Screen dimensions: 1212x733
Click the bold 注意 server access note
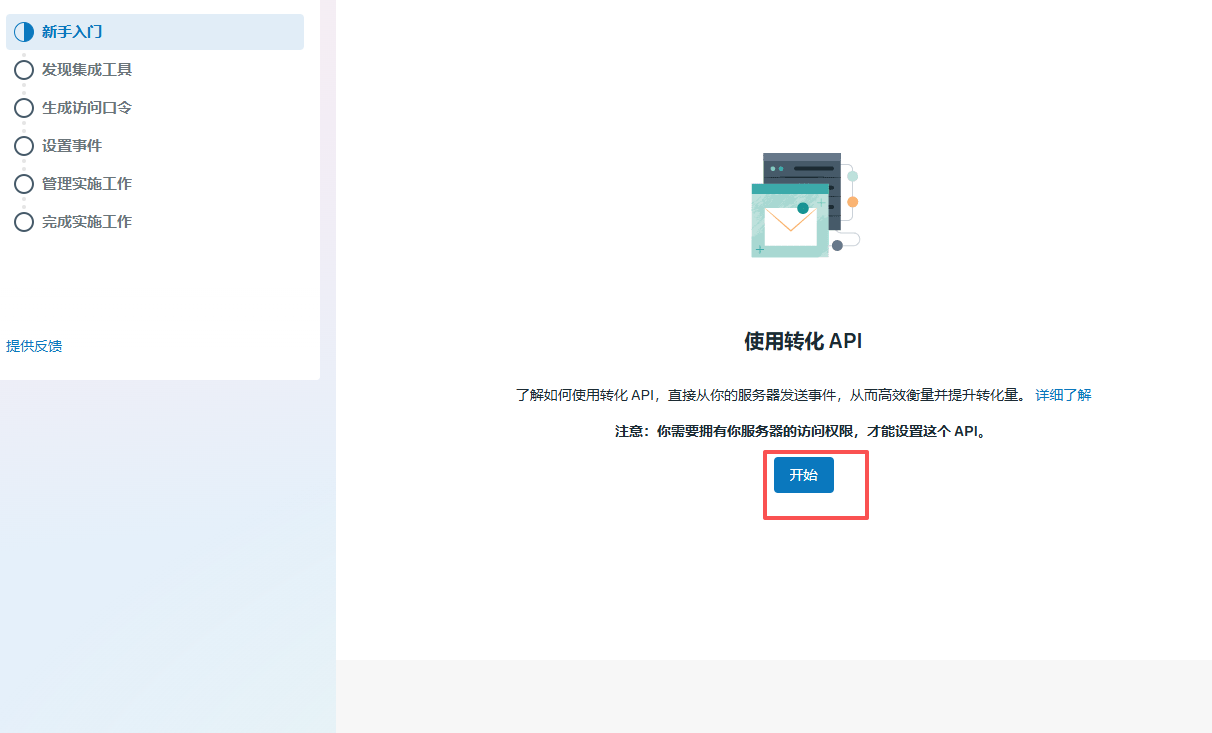pyautogui.click(x=800, y=432)
